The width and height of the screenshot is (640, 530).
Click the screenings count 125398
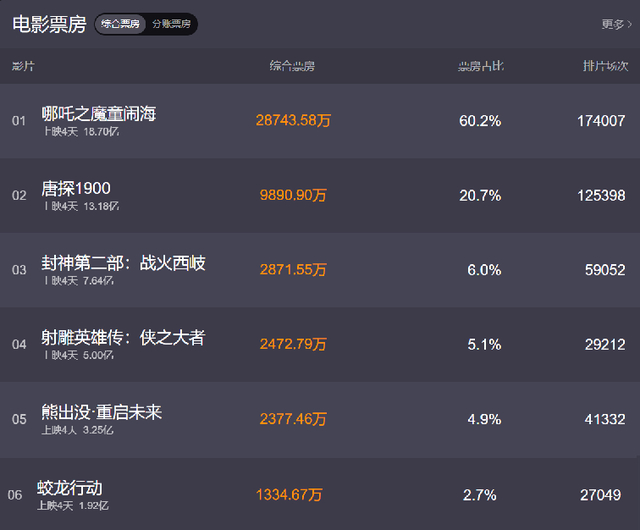click(601, 195)
